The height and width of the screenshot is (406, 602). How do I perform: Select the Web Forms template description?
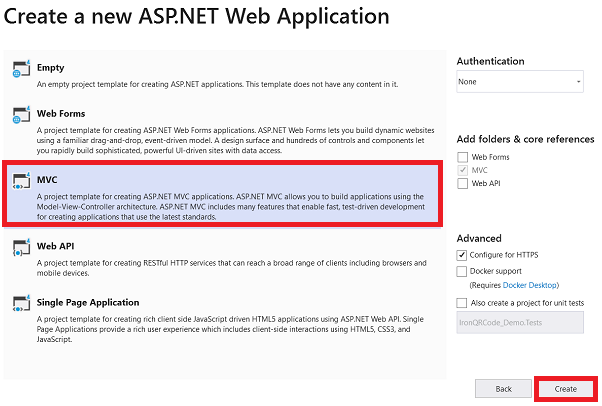coord(235,140)
